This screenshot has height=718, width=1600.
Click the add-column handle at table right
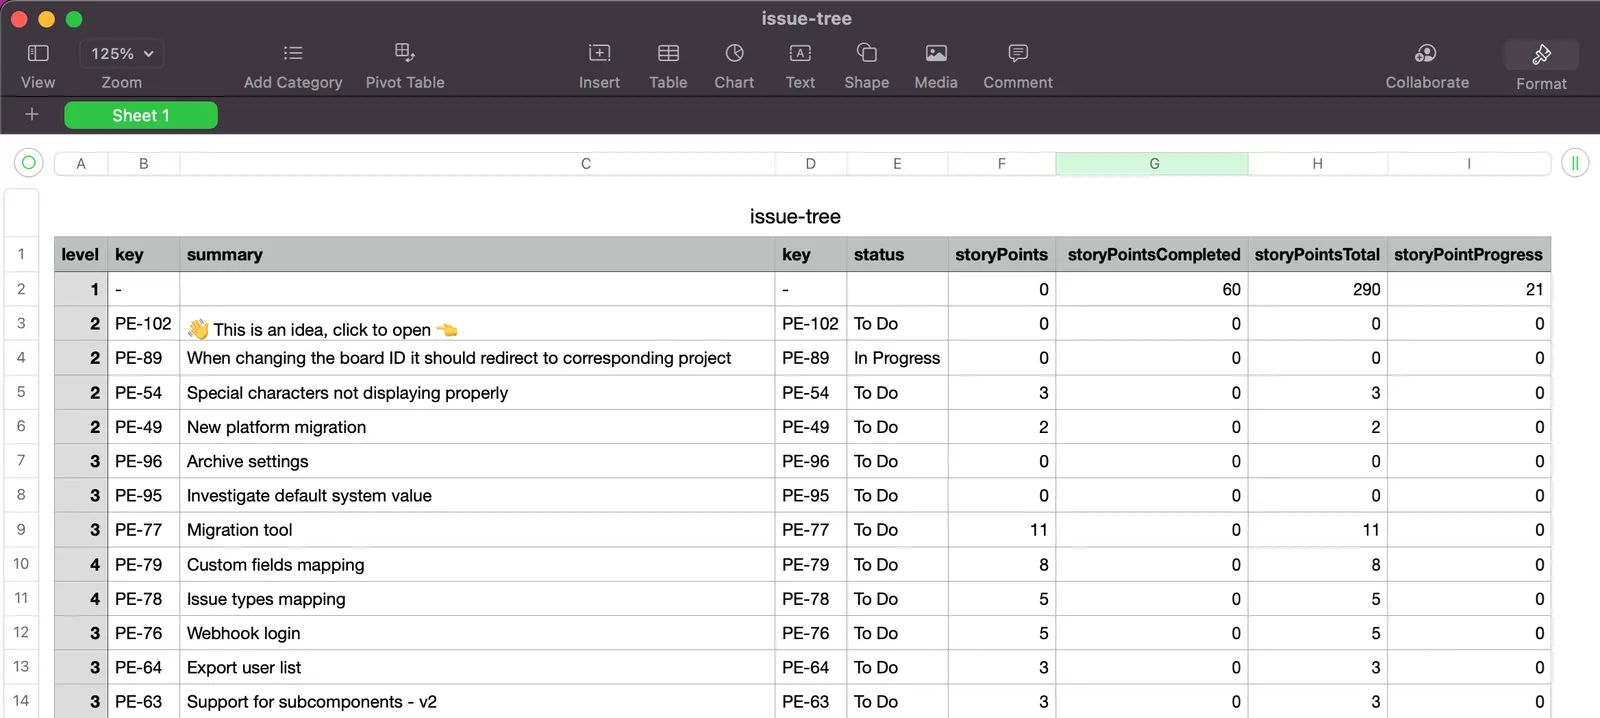pos(1575,162)
